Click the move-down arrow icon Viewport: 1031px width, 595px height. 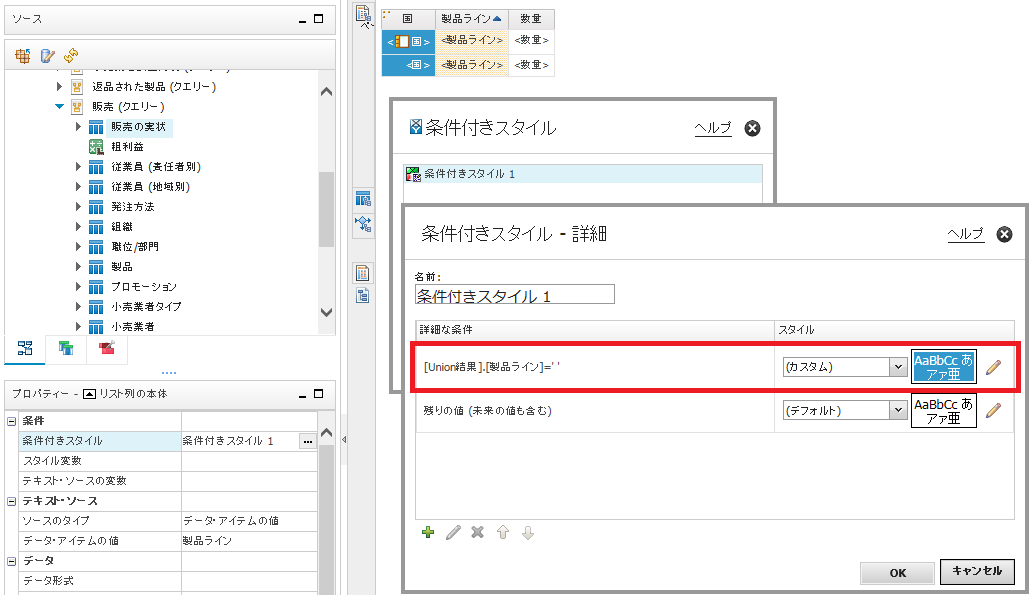528,533
